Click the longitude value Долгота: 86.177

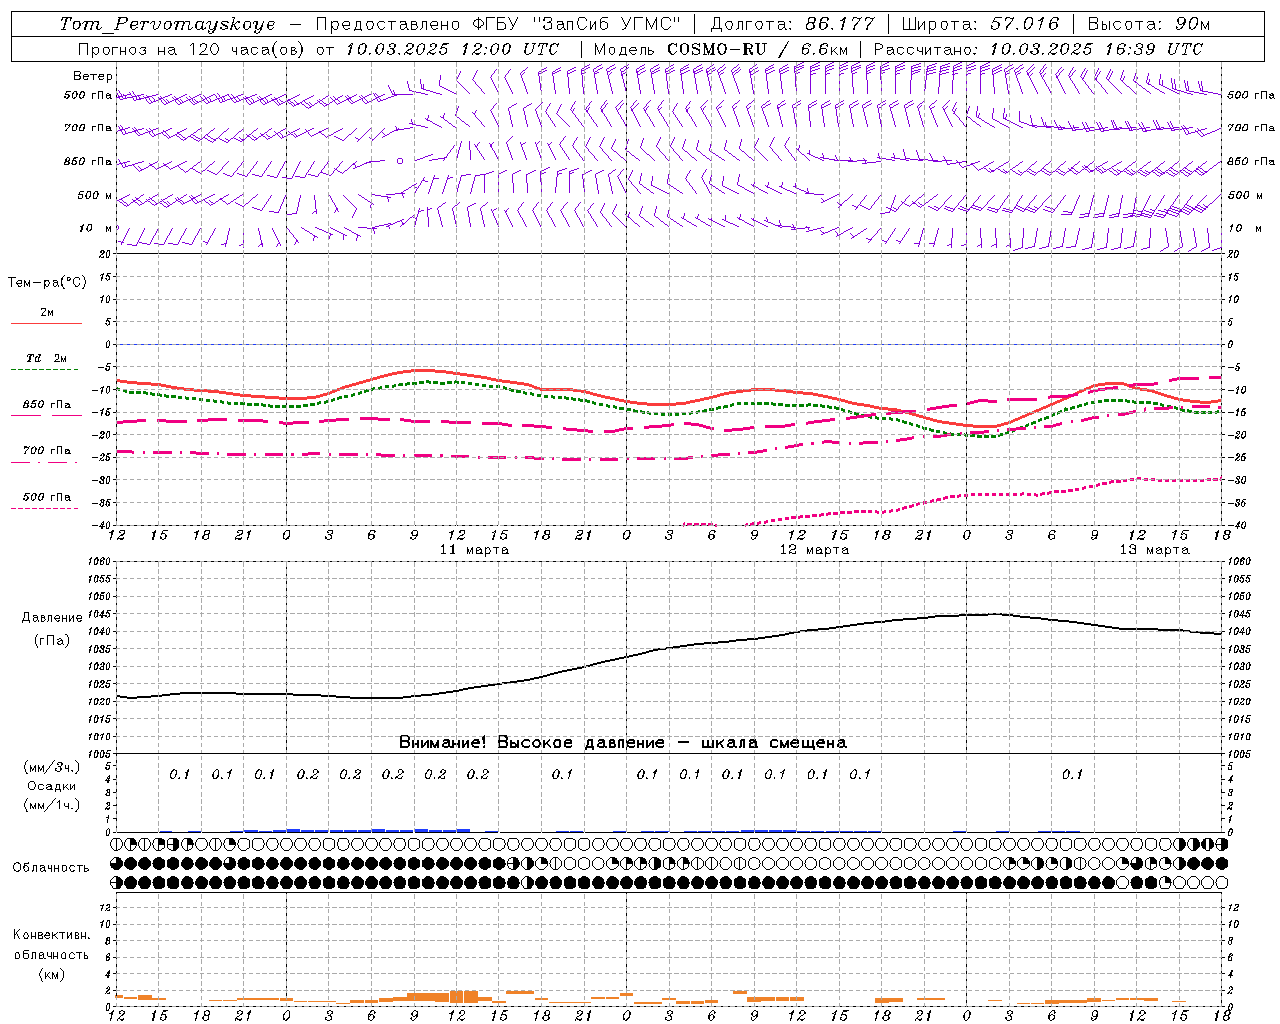pyautogui.click(x=792, y=24)
